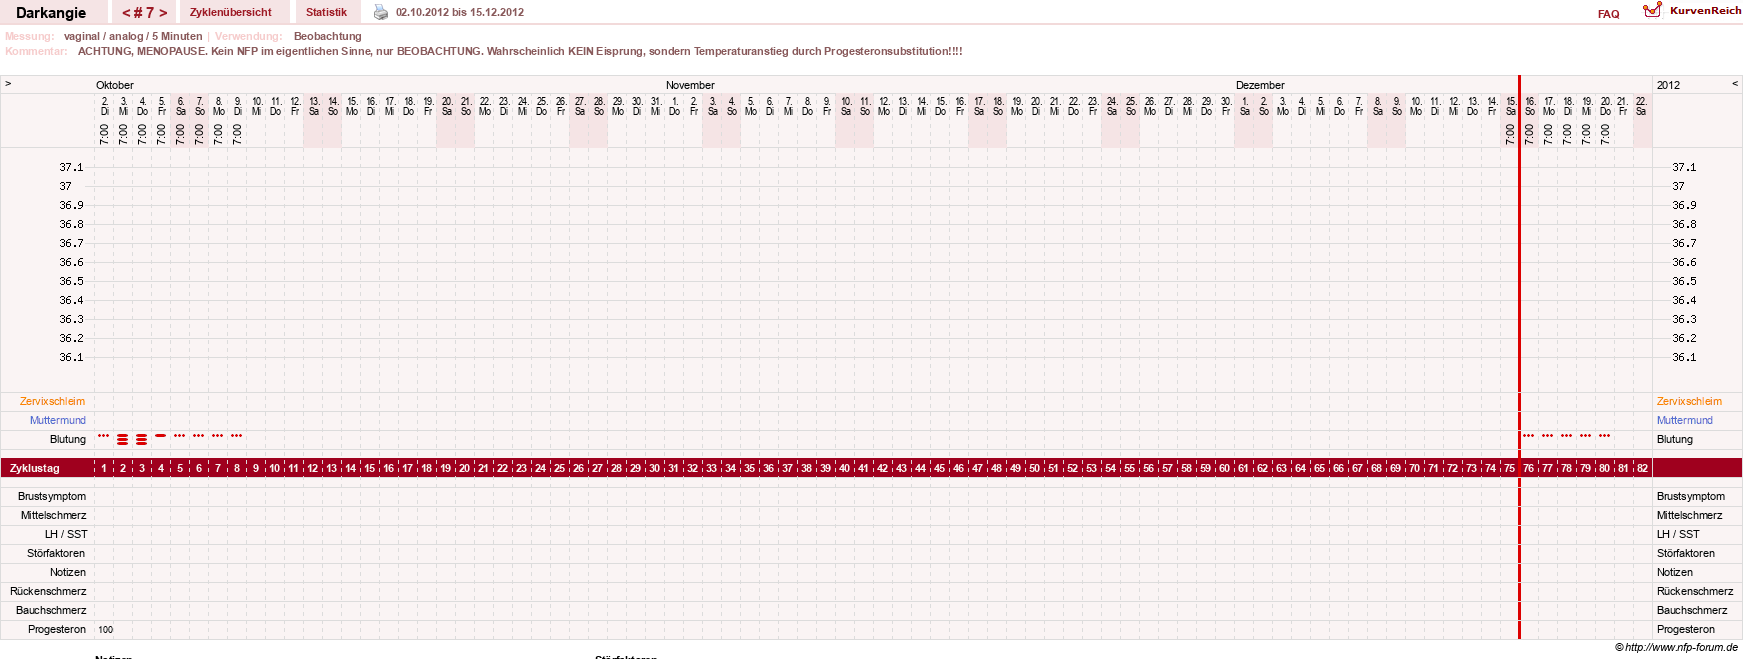
Task: Click the vaginal / analog / 5 Minuten measurement text
Action: pyautogui.click(x=133, y=36)
